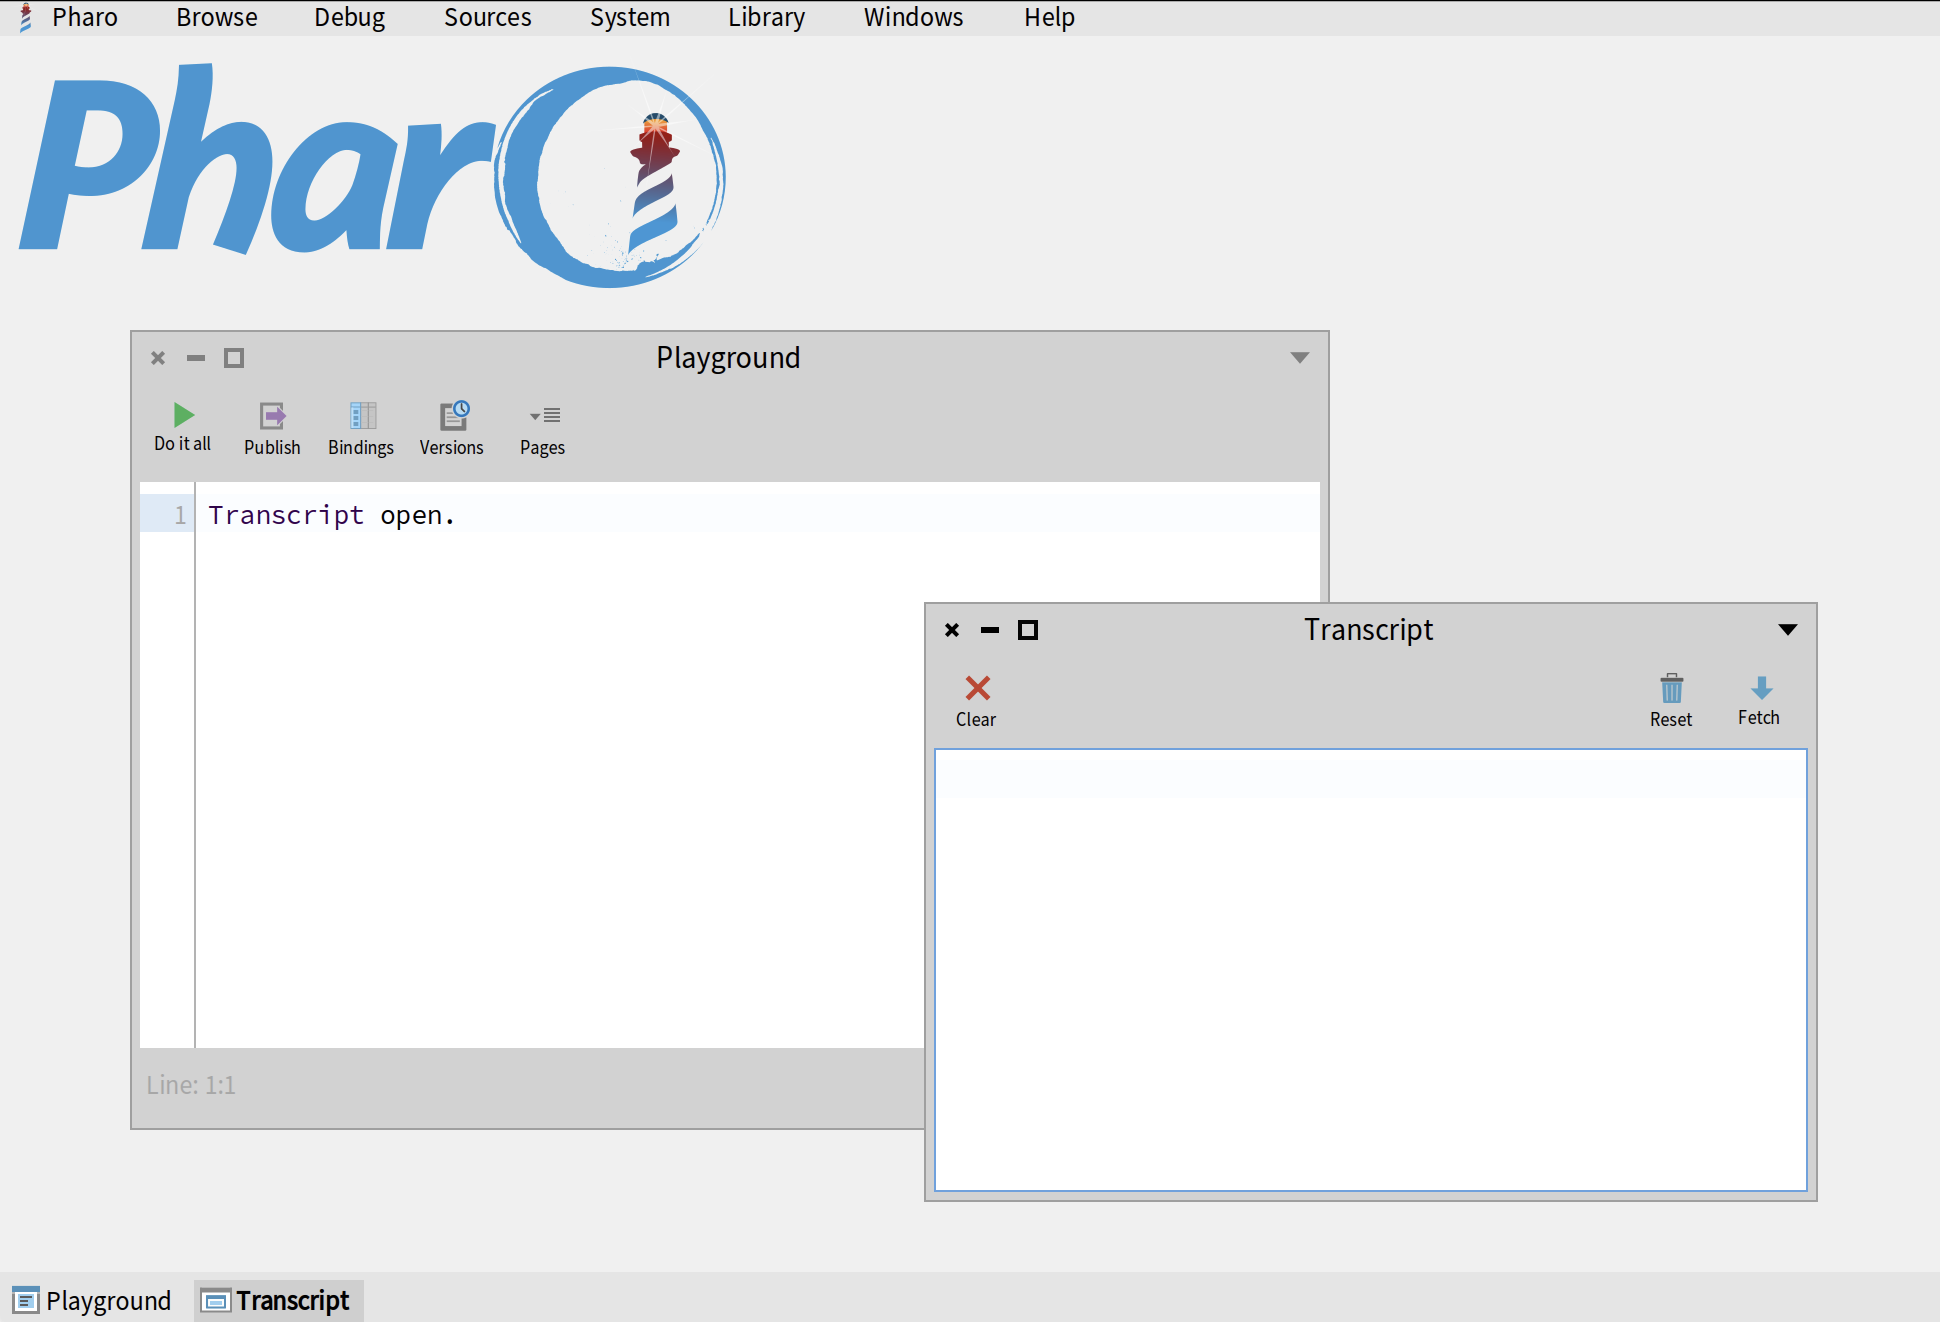
Task: Click the Publish toolbar icon
Action: point(272,416)
